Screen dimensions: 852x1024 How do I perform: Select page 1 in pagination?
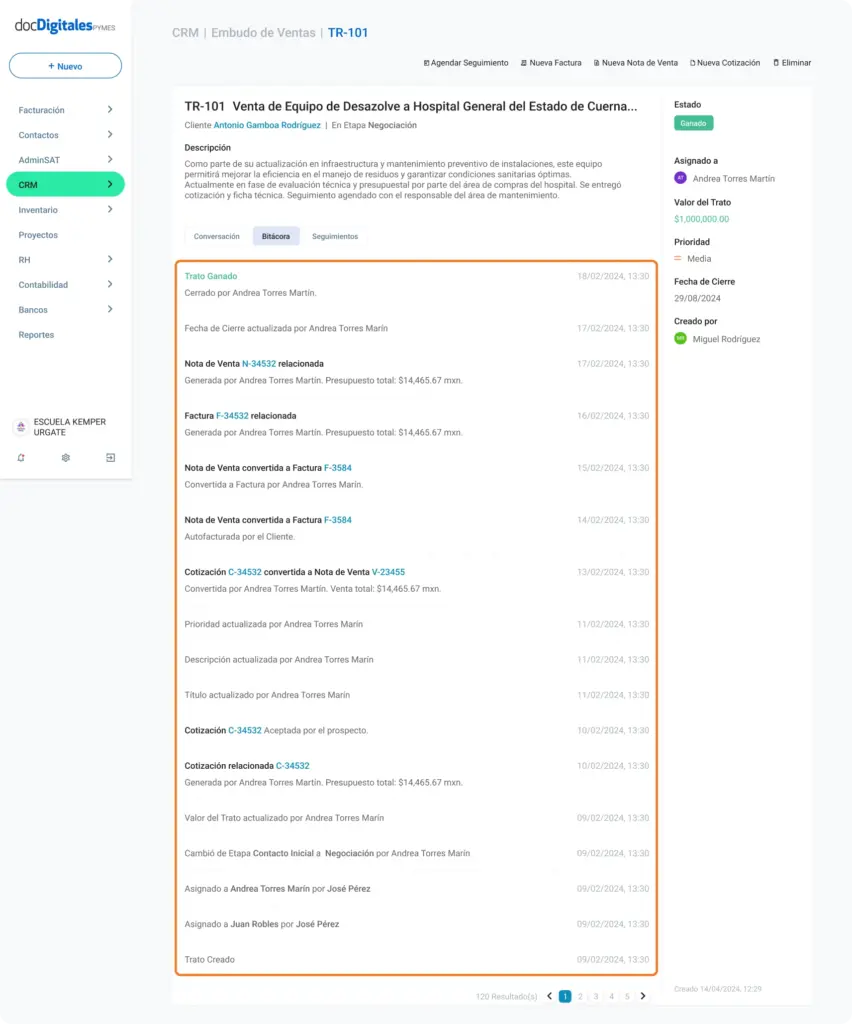(x=565, y=997)
